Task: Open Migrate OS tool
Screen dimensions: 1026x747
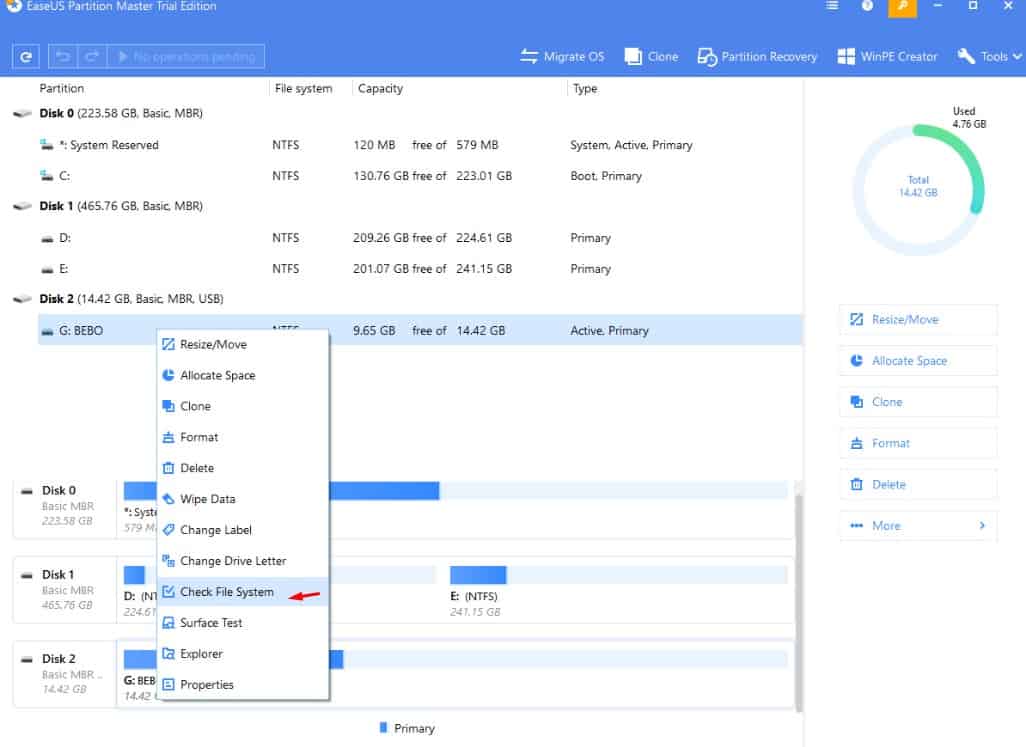Action: [x=562, y=57]
